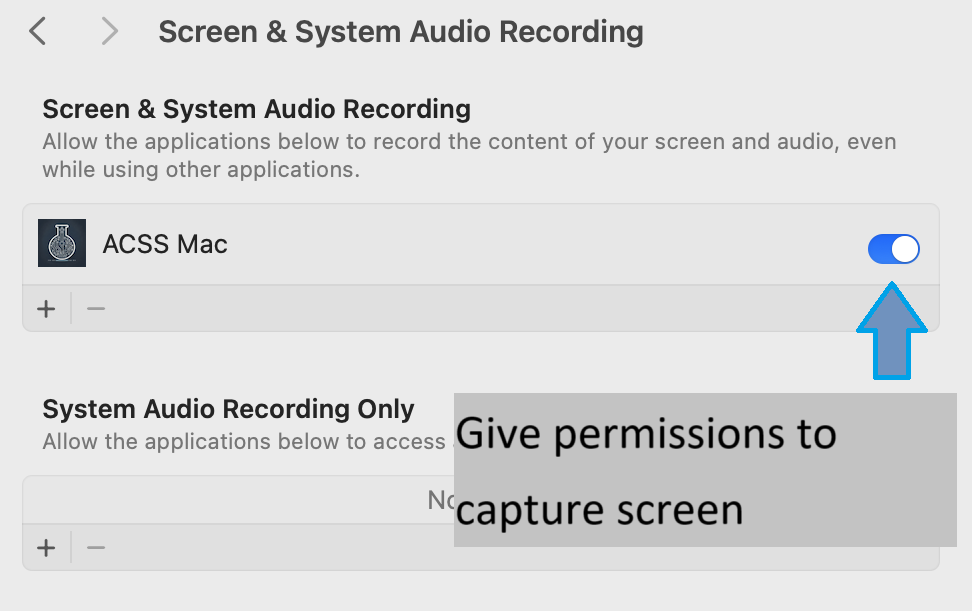Click the bold Screen & System Audio Recording heading

257,110
